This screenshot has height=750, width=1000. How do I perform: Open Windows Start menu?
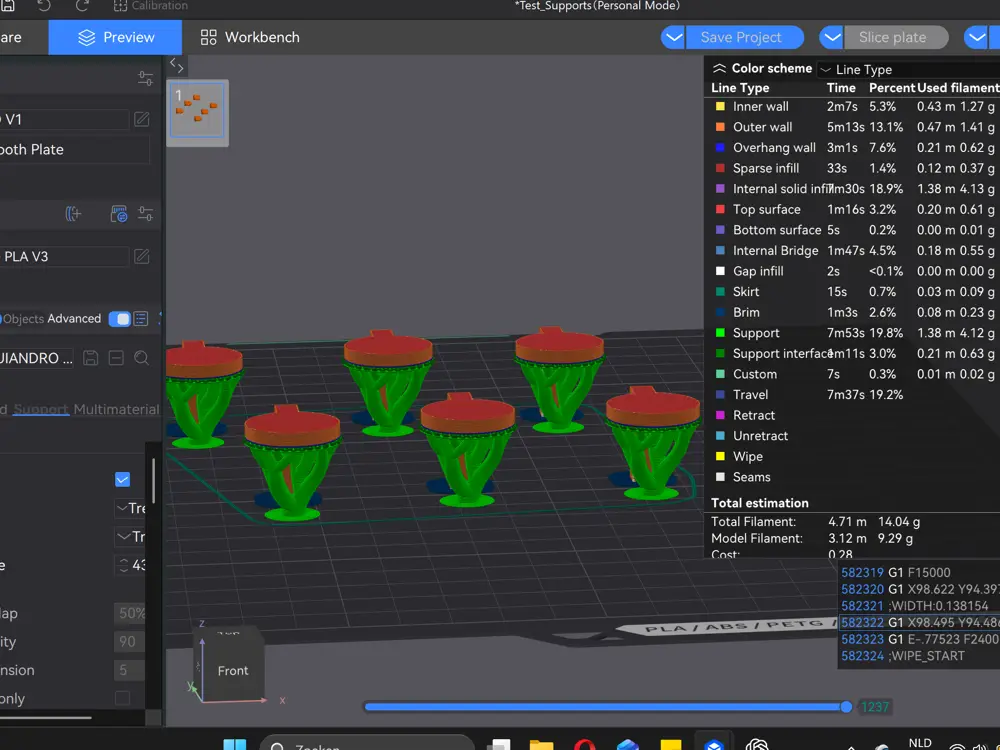tap(235, 744)
